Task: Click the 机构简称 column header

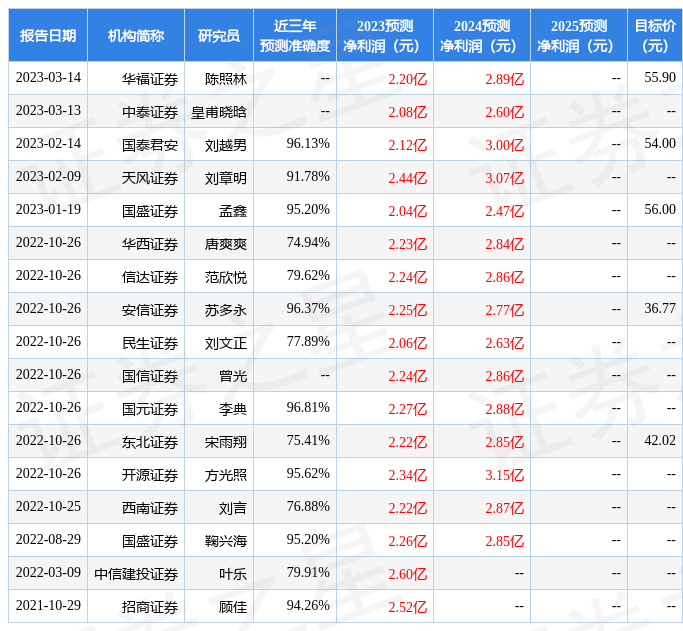Action: (136, 35)
